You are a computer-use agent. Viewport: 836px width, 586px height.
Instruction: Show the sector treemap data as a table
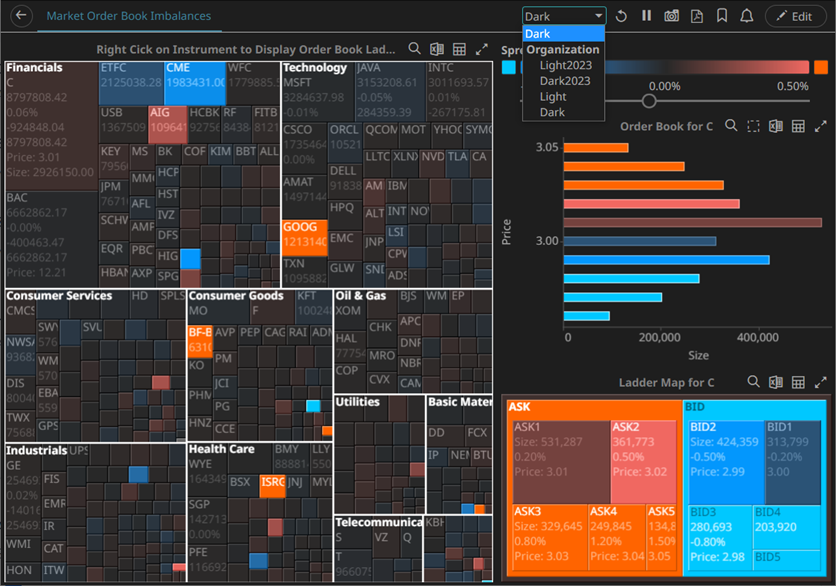click(x=459, y=49)
